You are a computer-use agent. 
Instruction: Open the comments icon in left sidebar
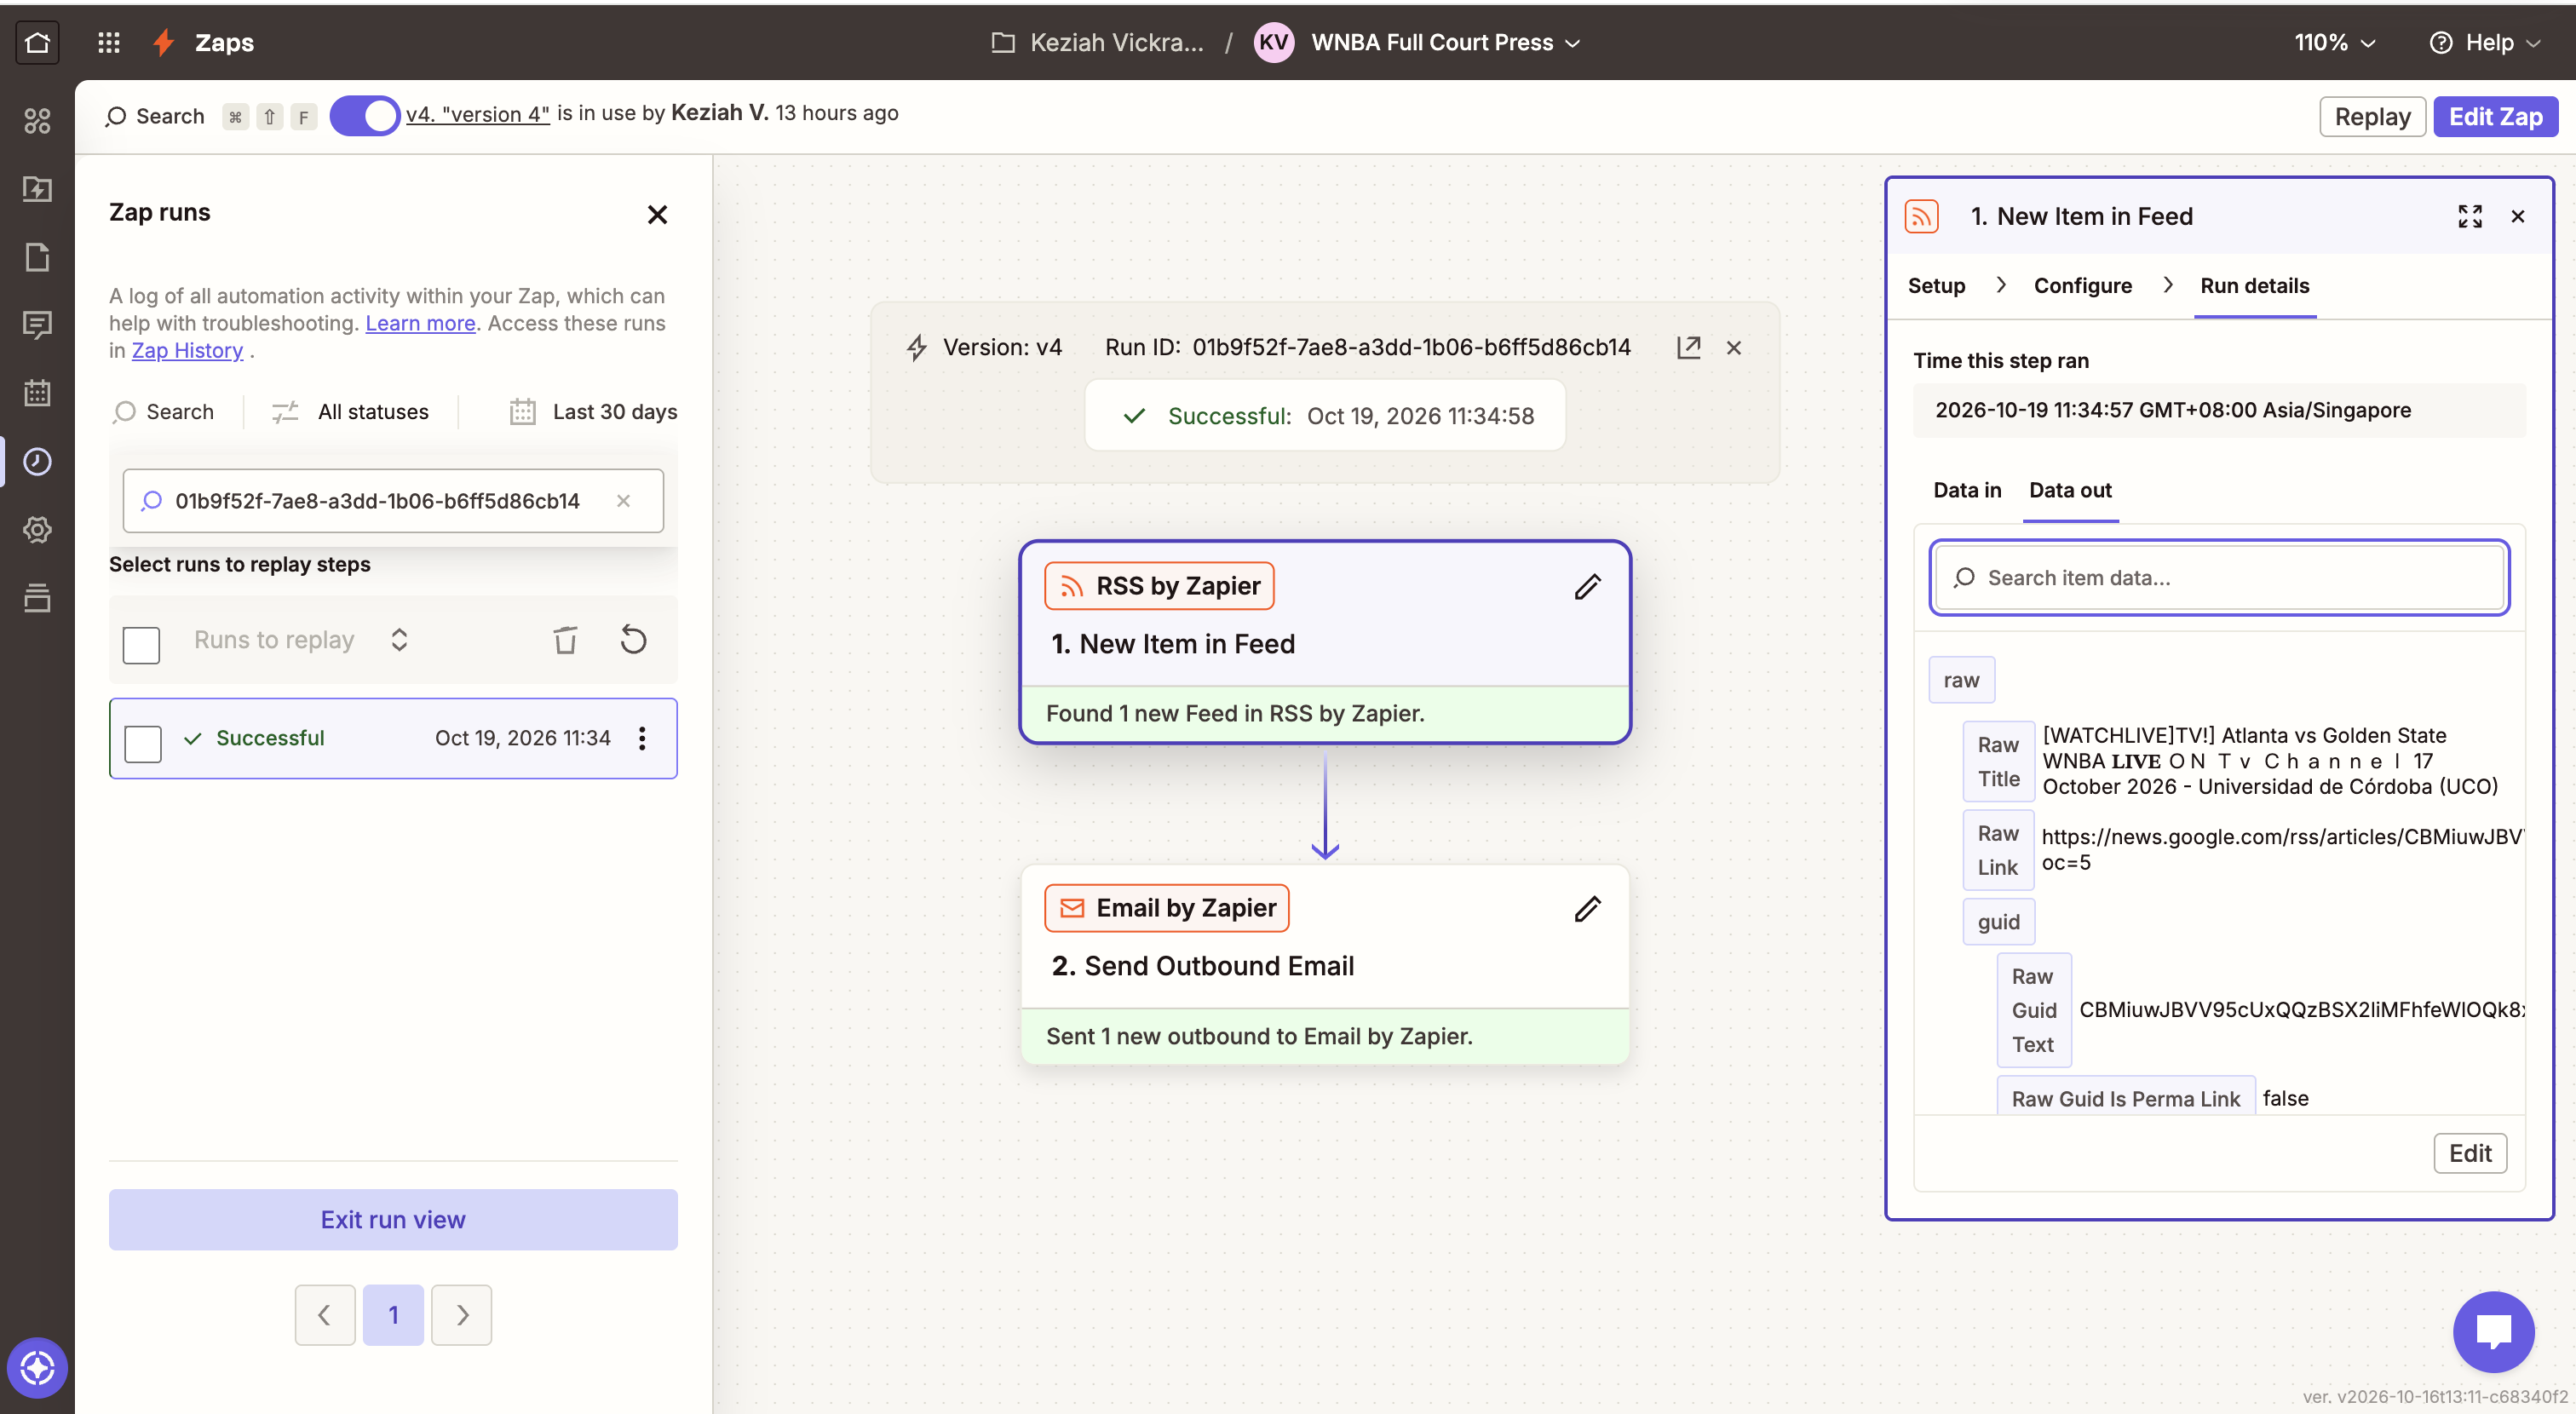(37, 325)
